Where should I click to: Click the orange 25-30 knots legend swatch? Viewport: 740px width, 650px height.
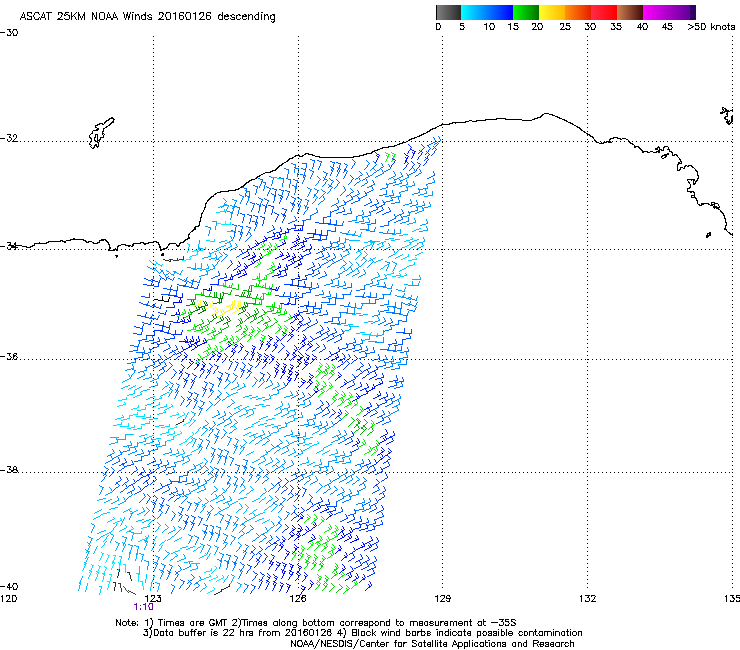pos(578,12)
